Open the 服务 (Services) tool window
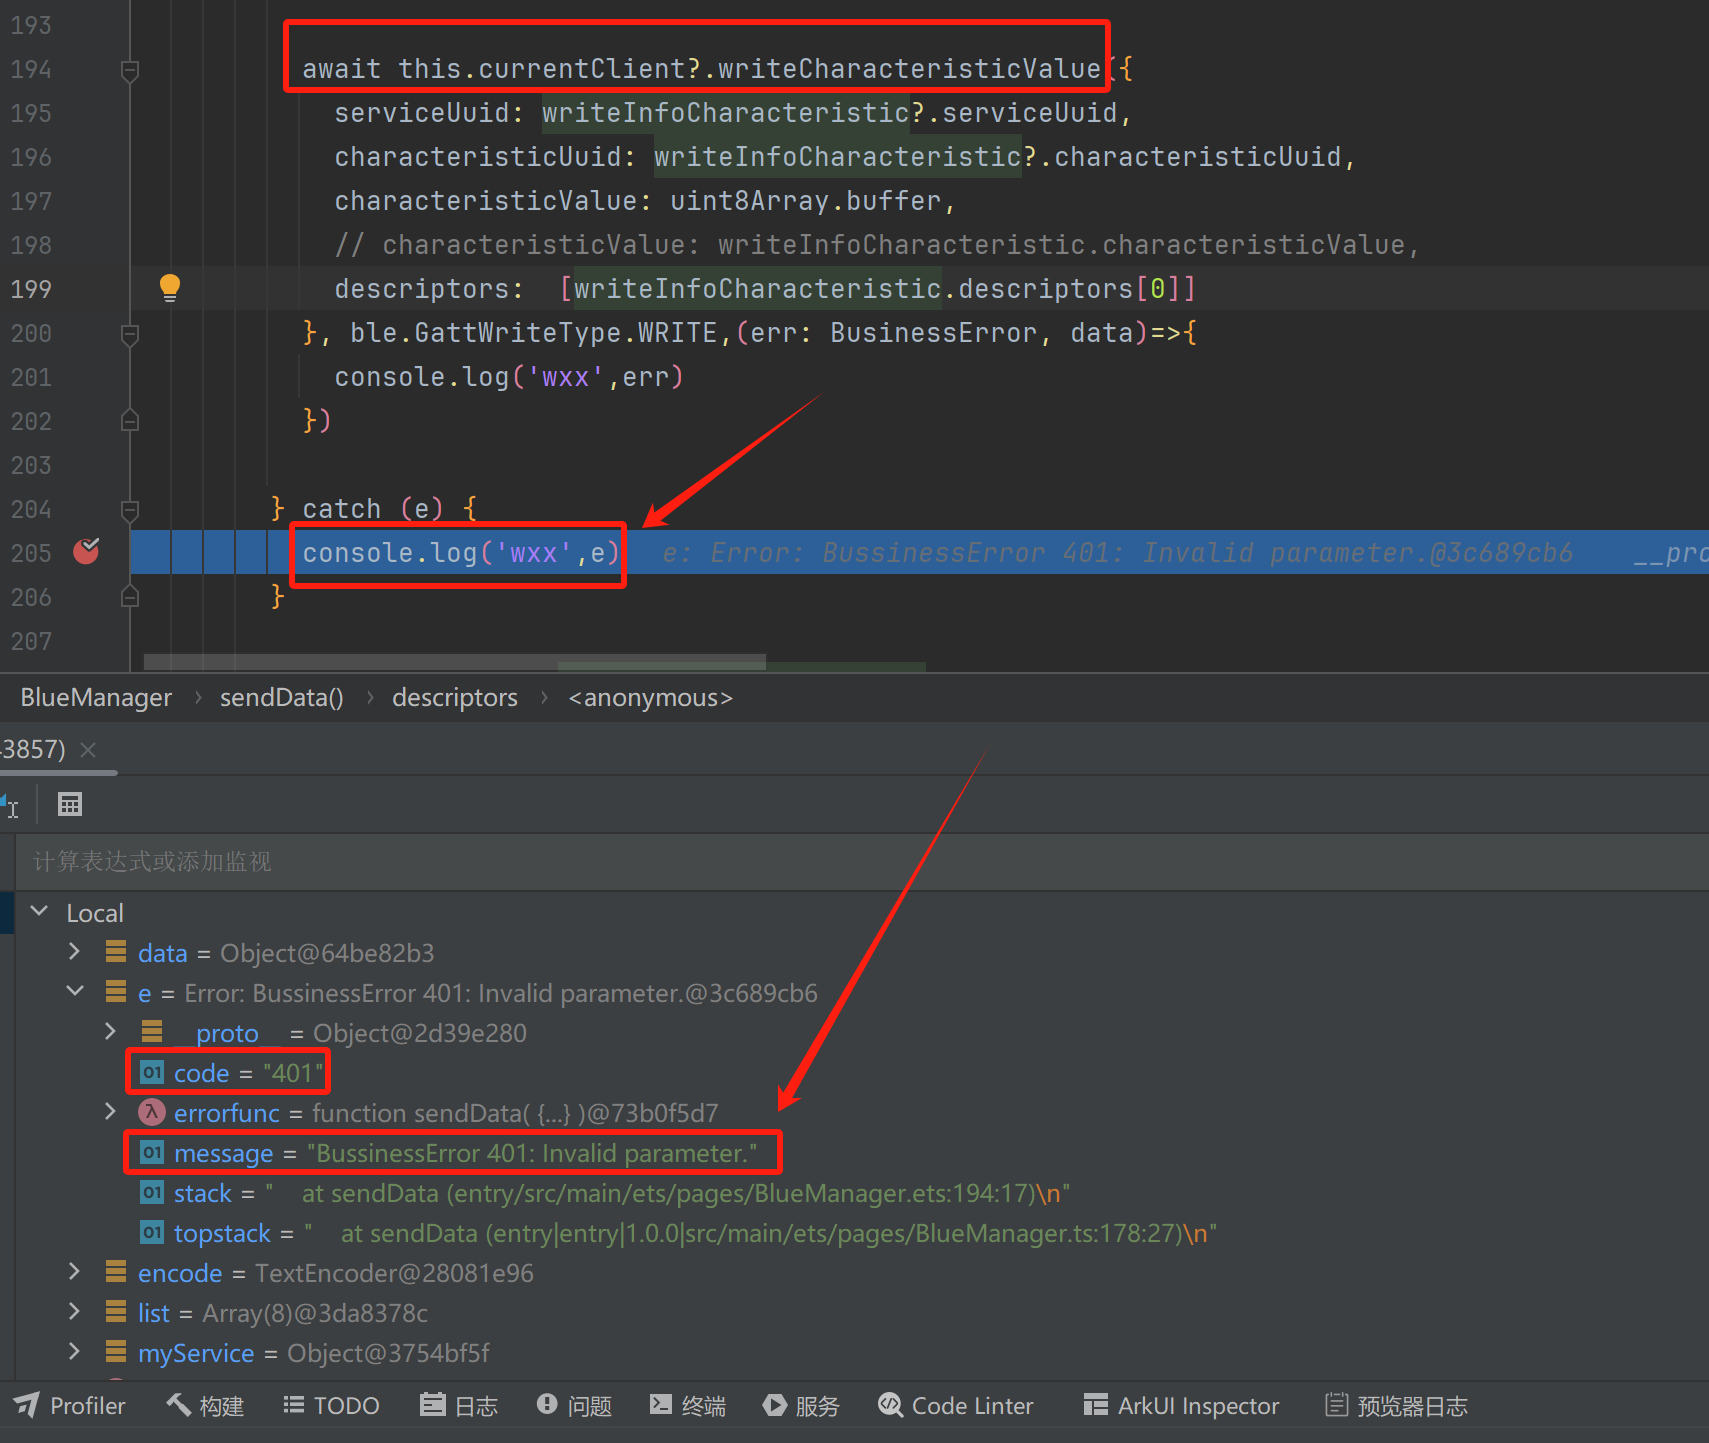This screenshot has height=1443, width=1709. tap(801, 1405)
